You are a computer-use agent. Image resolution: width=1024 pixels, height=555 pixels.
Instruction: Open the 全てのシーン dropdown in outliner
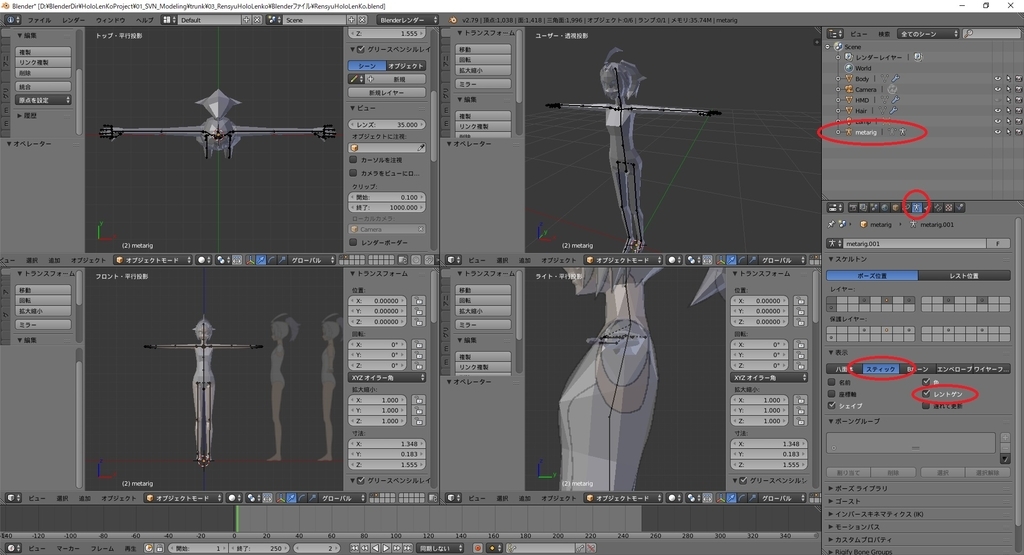point(928,34)
